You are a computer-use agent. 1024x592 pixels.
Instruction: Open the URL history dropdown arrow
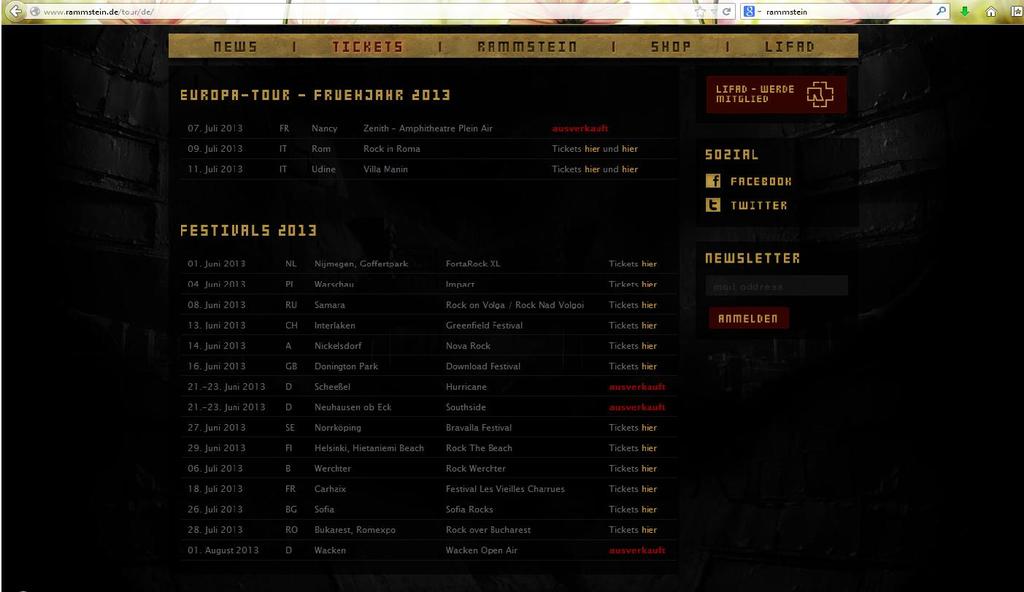pyautogui.click(x=713, y=12)
